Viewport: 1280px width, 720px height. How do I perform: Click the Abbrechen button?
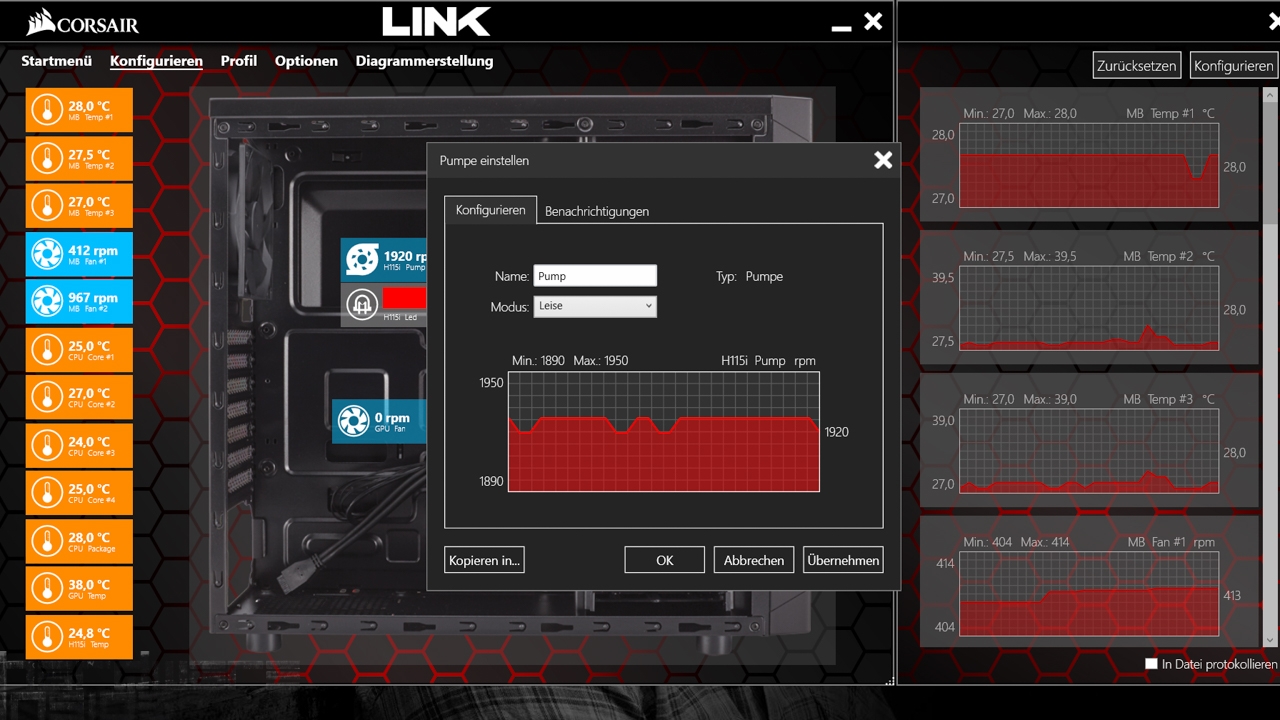tap(754, 560)
